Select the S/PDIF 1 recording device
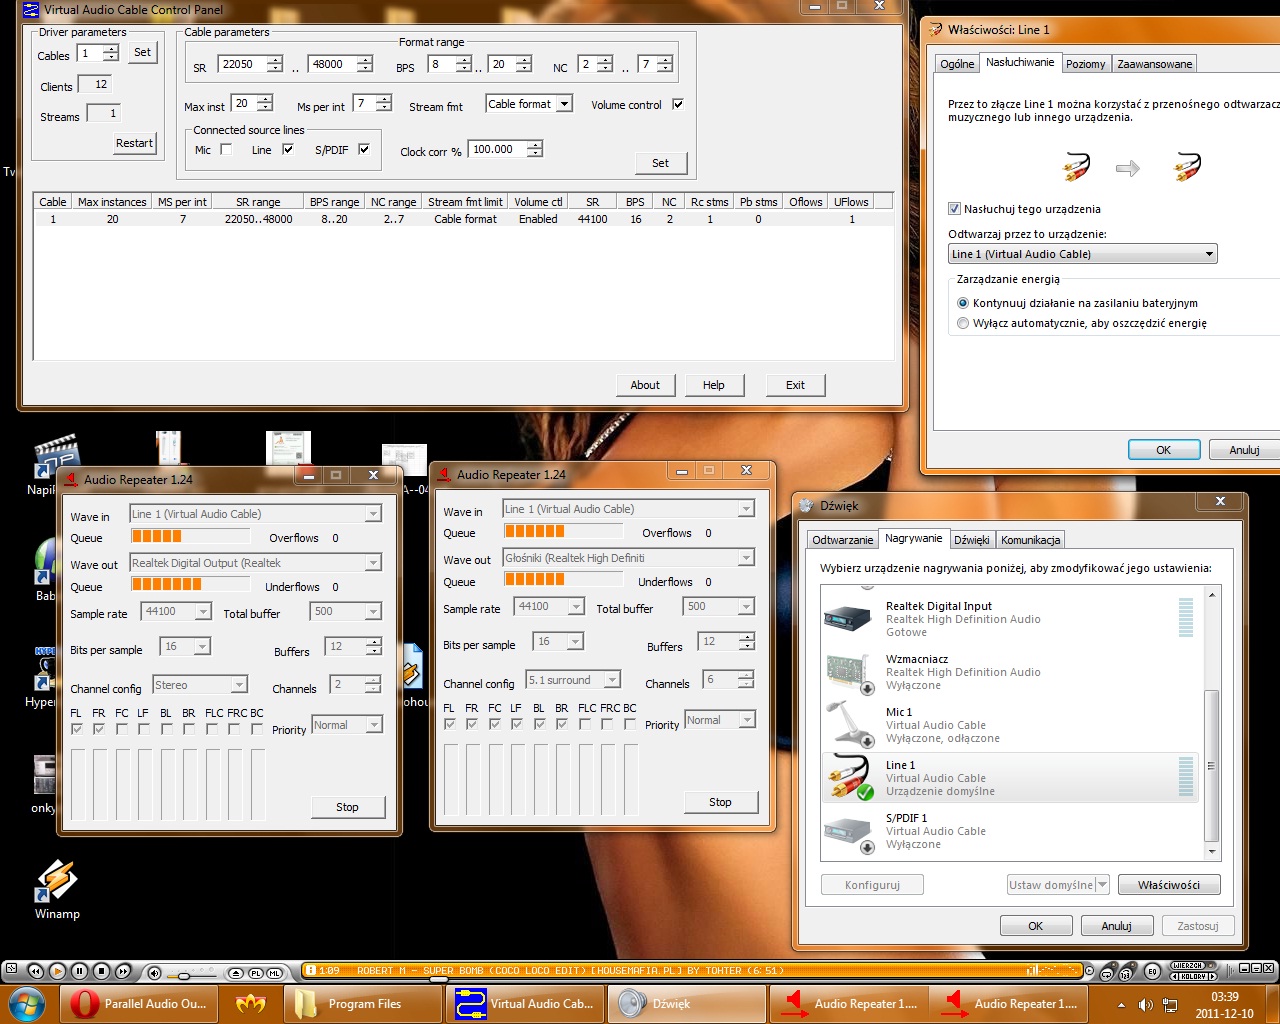Image resolution: width=1280 pixels, height=1024 pixels. point(1010,831)
